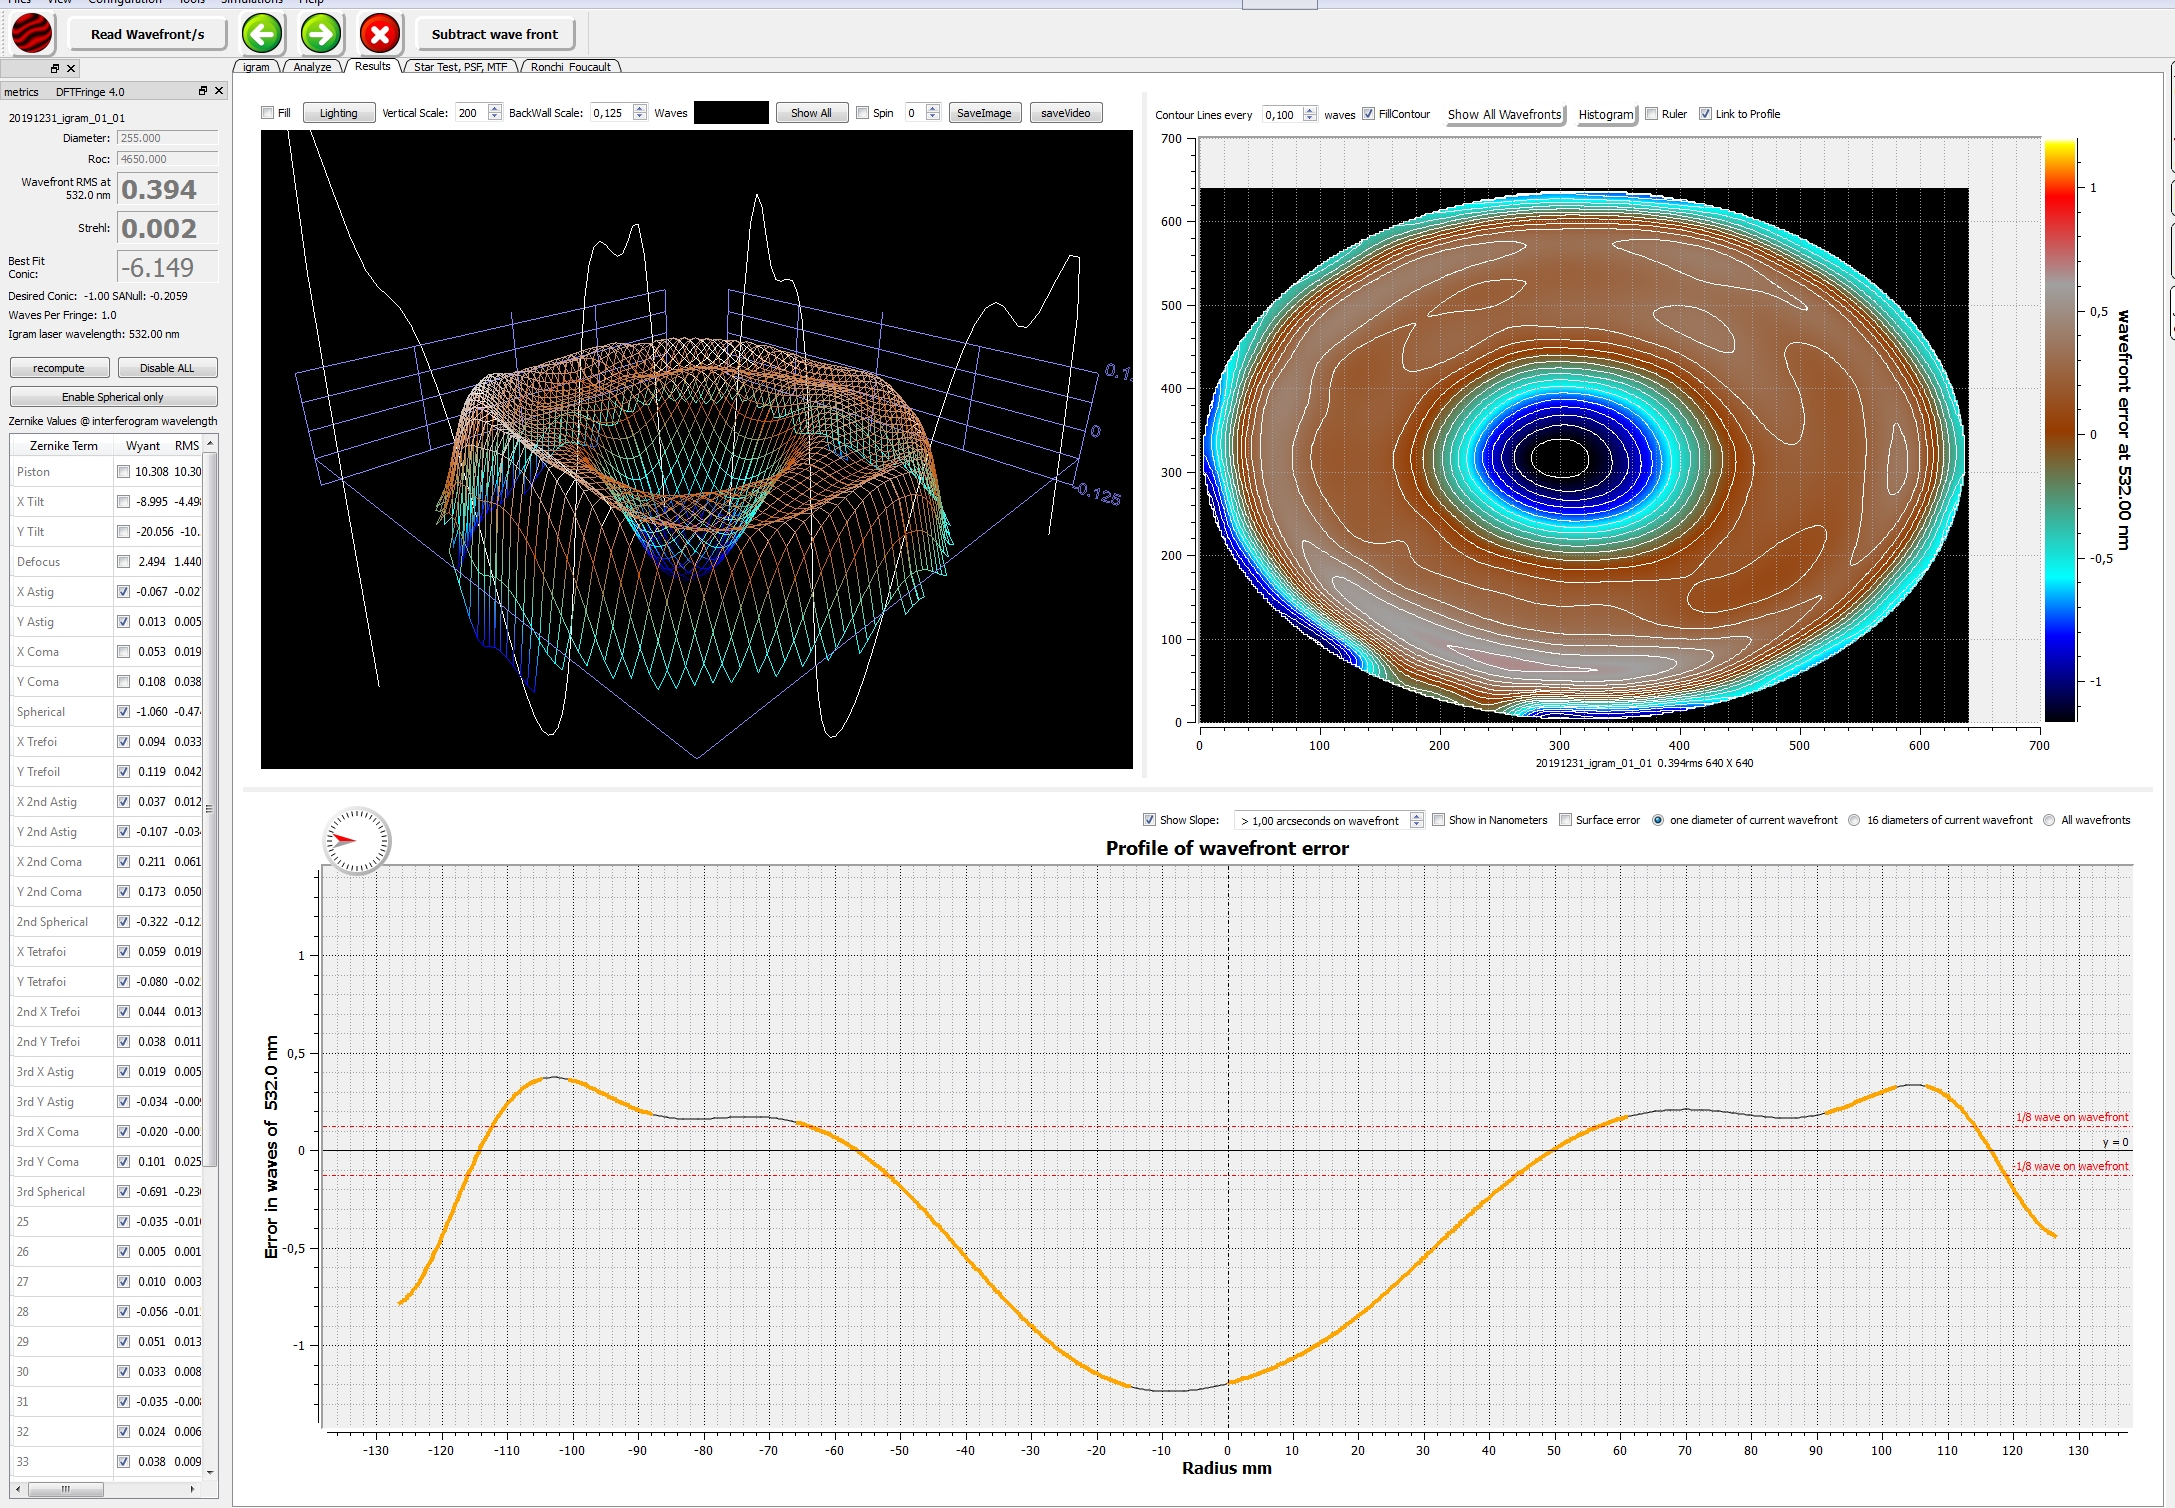Go to next wavefront with green right arrow
Image resolution: width=2175 pixels, height=1508 pixels.
click(320, 34)
